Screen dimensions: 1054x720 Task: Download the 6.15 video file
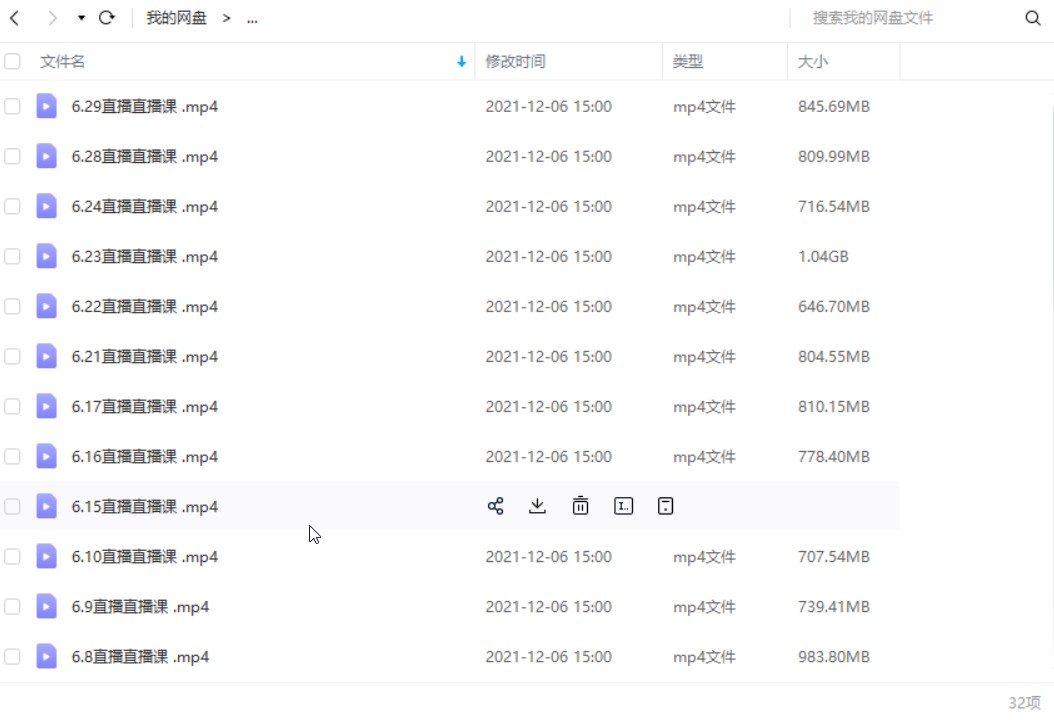[x=538, y=506]
